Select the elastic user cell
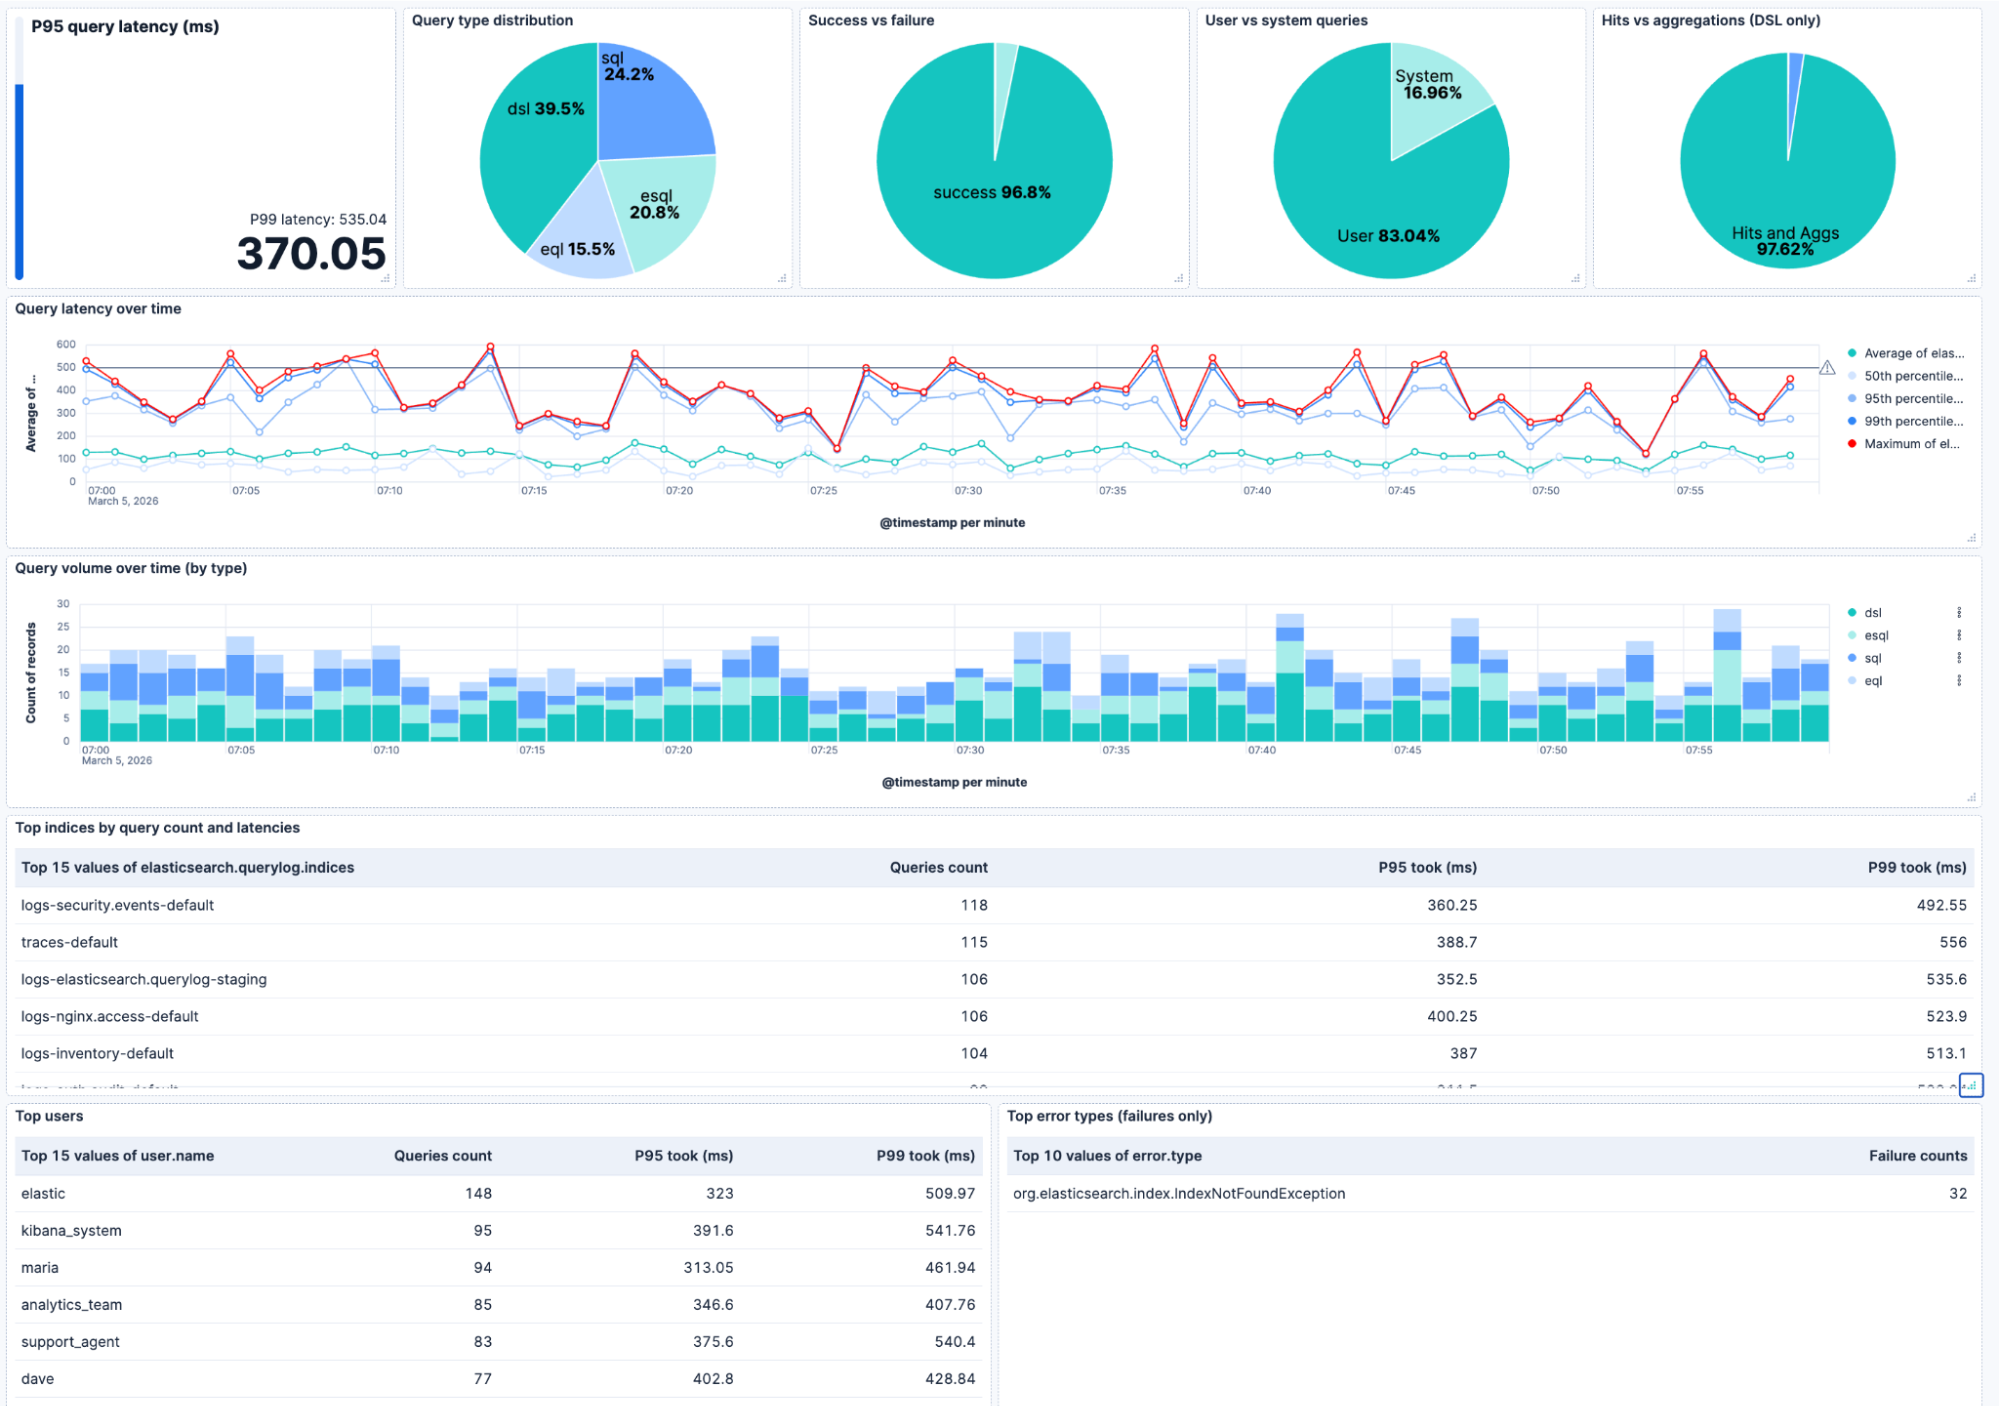 43,1193
